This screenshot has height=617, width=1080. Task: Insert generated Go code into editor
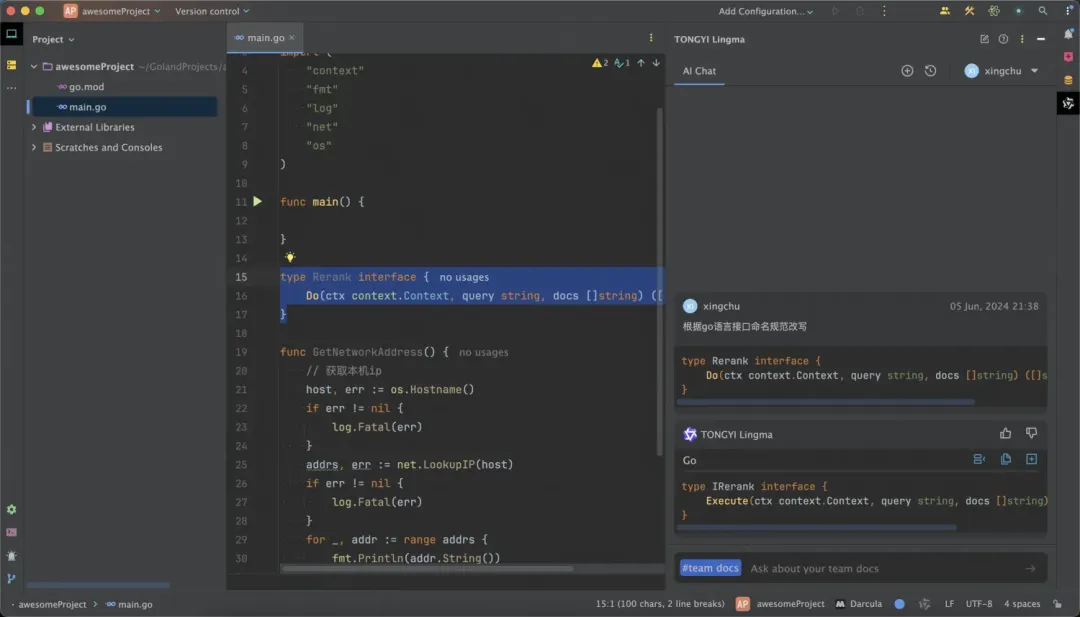pos(979,459)
